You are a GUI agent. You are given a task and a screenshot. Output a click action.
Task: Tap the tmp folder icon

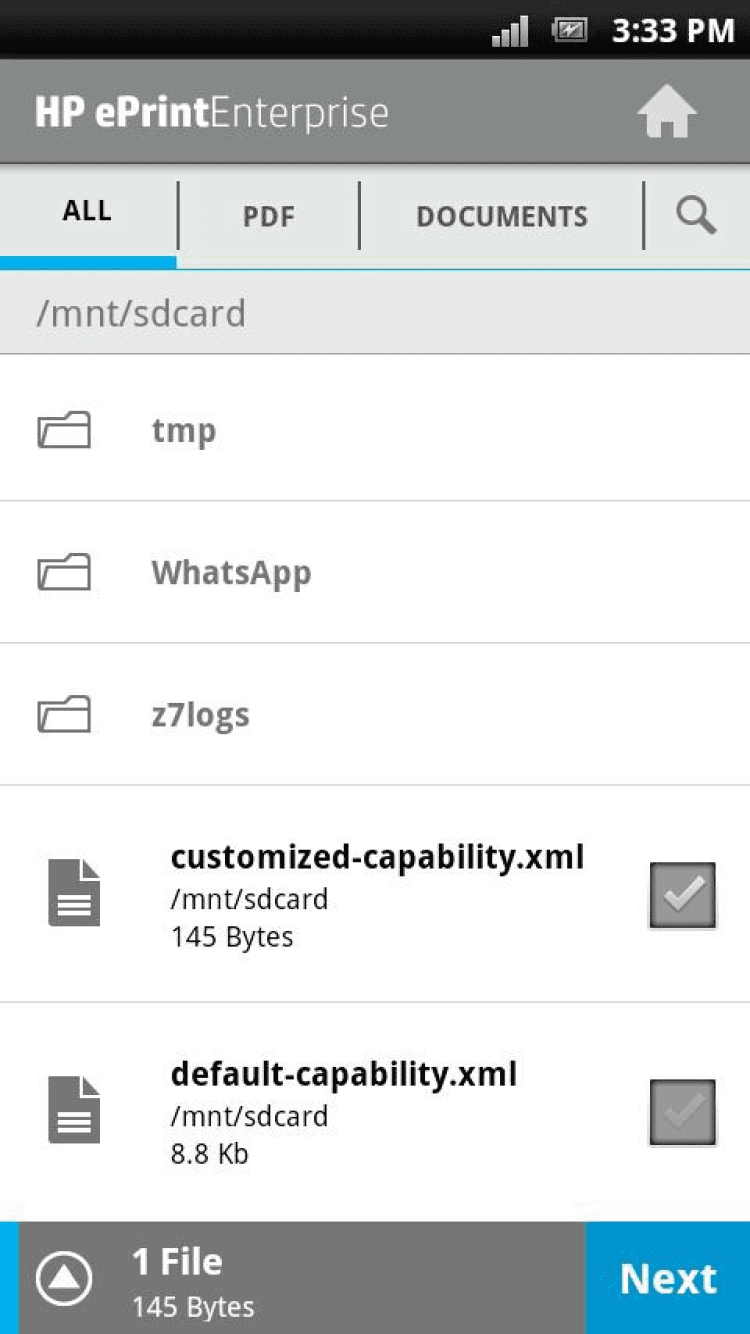64,431
